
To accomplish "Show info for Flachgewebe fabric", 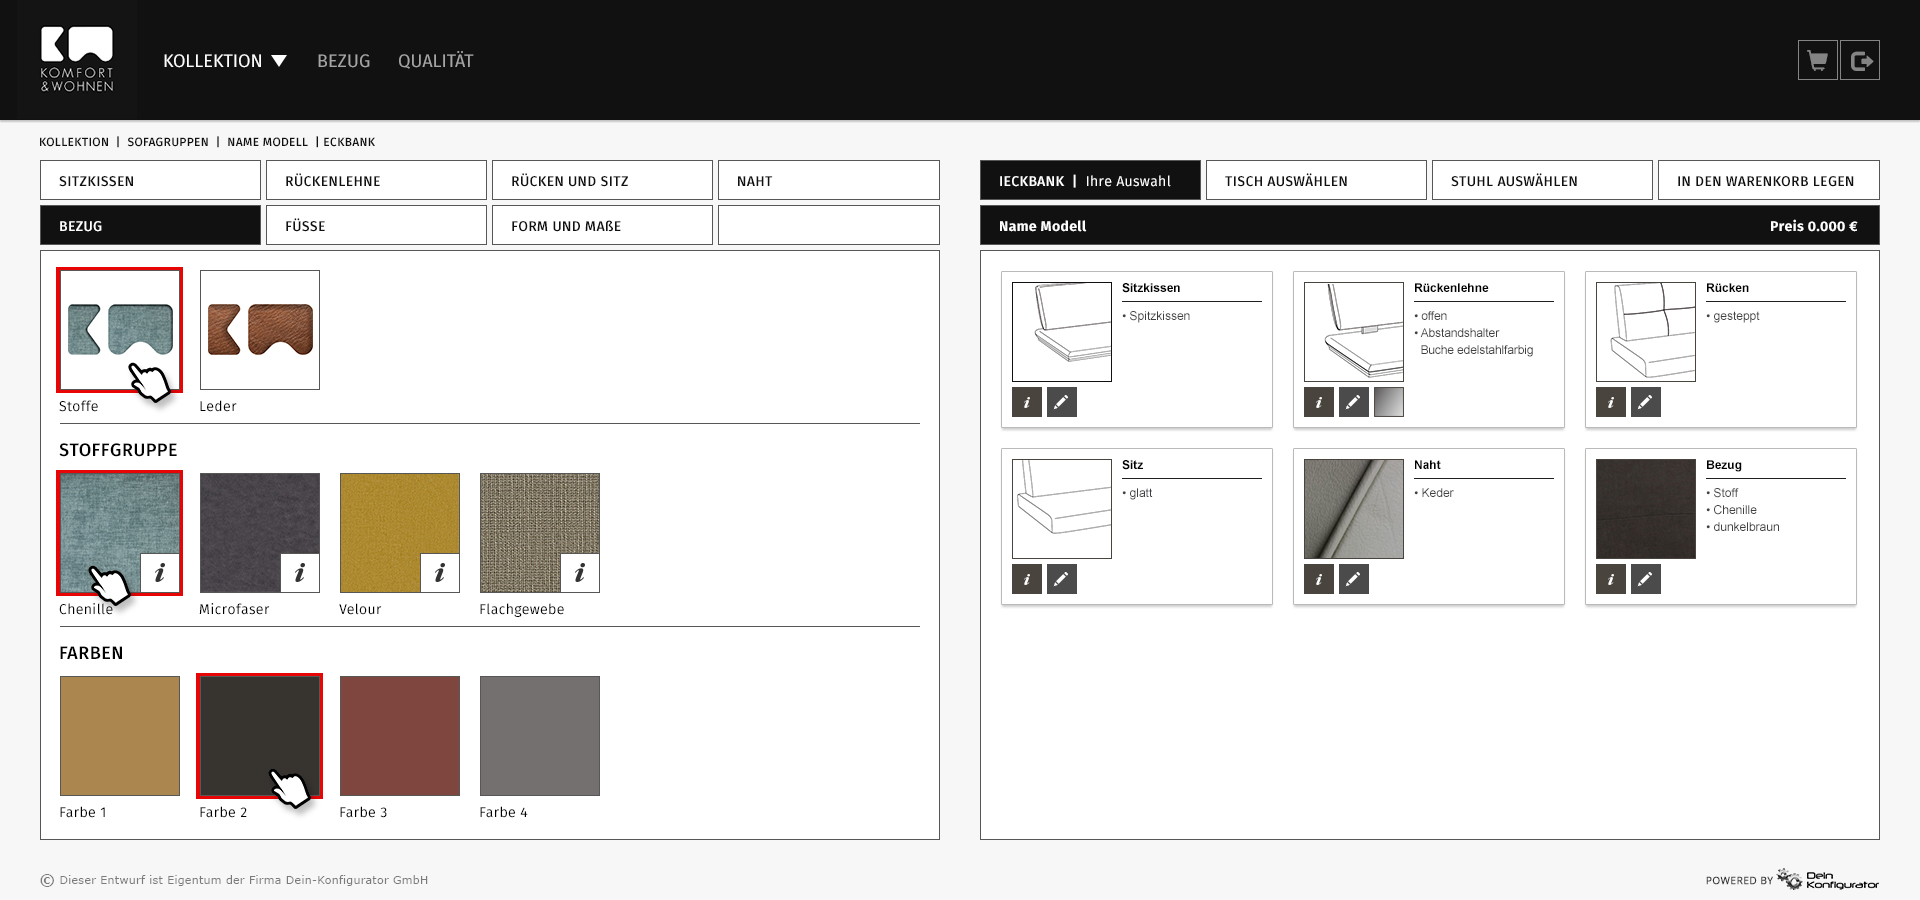I will tap(579, 573).
